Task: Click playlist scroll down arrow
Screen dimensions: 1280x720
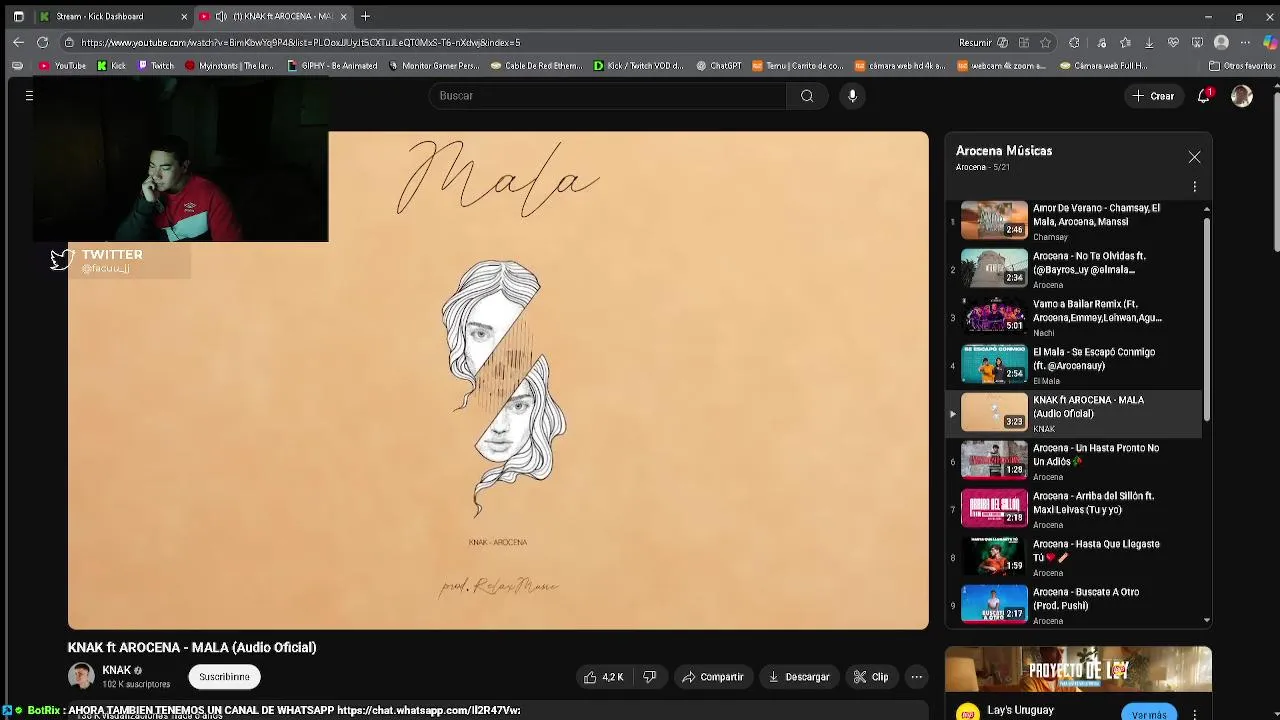Action: click(x=1207, y=620)
